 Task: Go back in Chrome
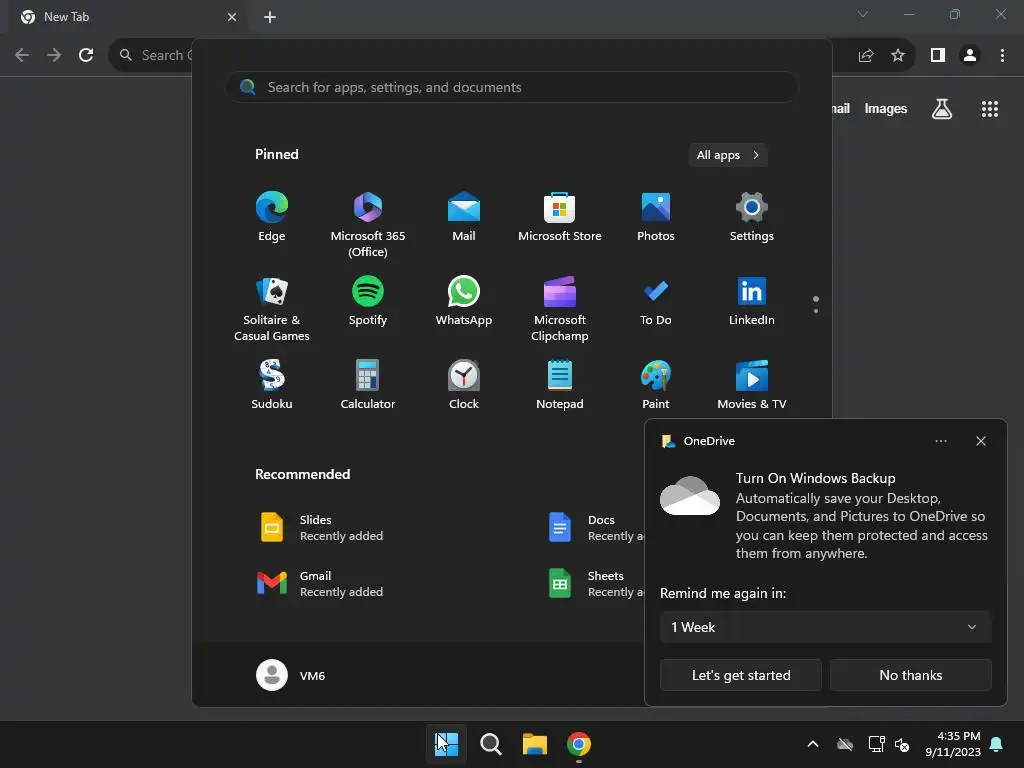coord(22,55)
